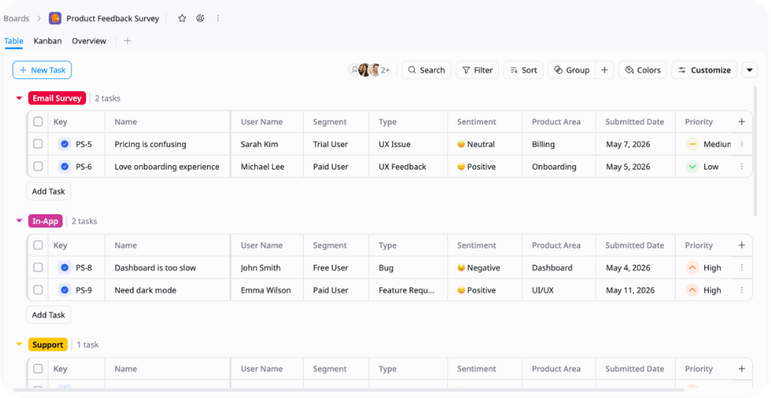
Task: Open row menu for Dashboard is too slow
Action: (741, 268)
